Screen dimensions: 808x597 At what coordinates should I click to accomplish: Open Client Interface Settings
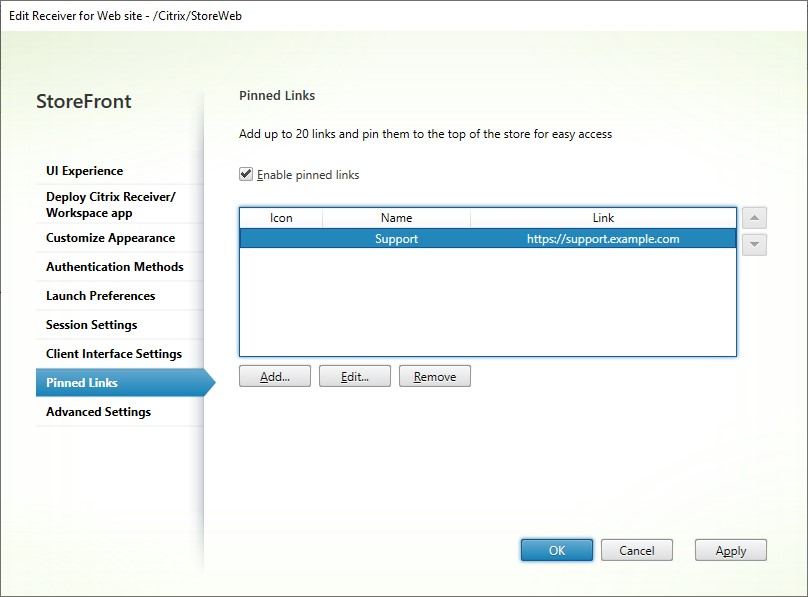[x=120, y=353]
